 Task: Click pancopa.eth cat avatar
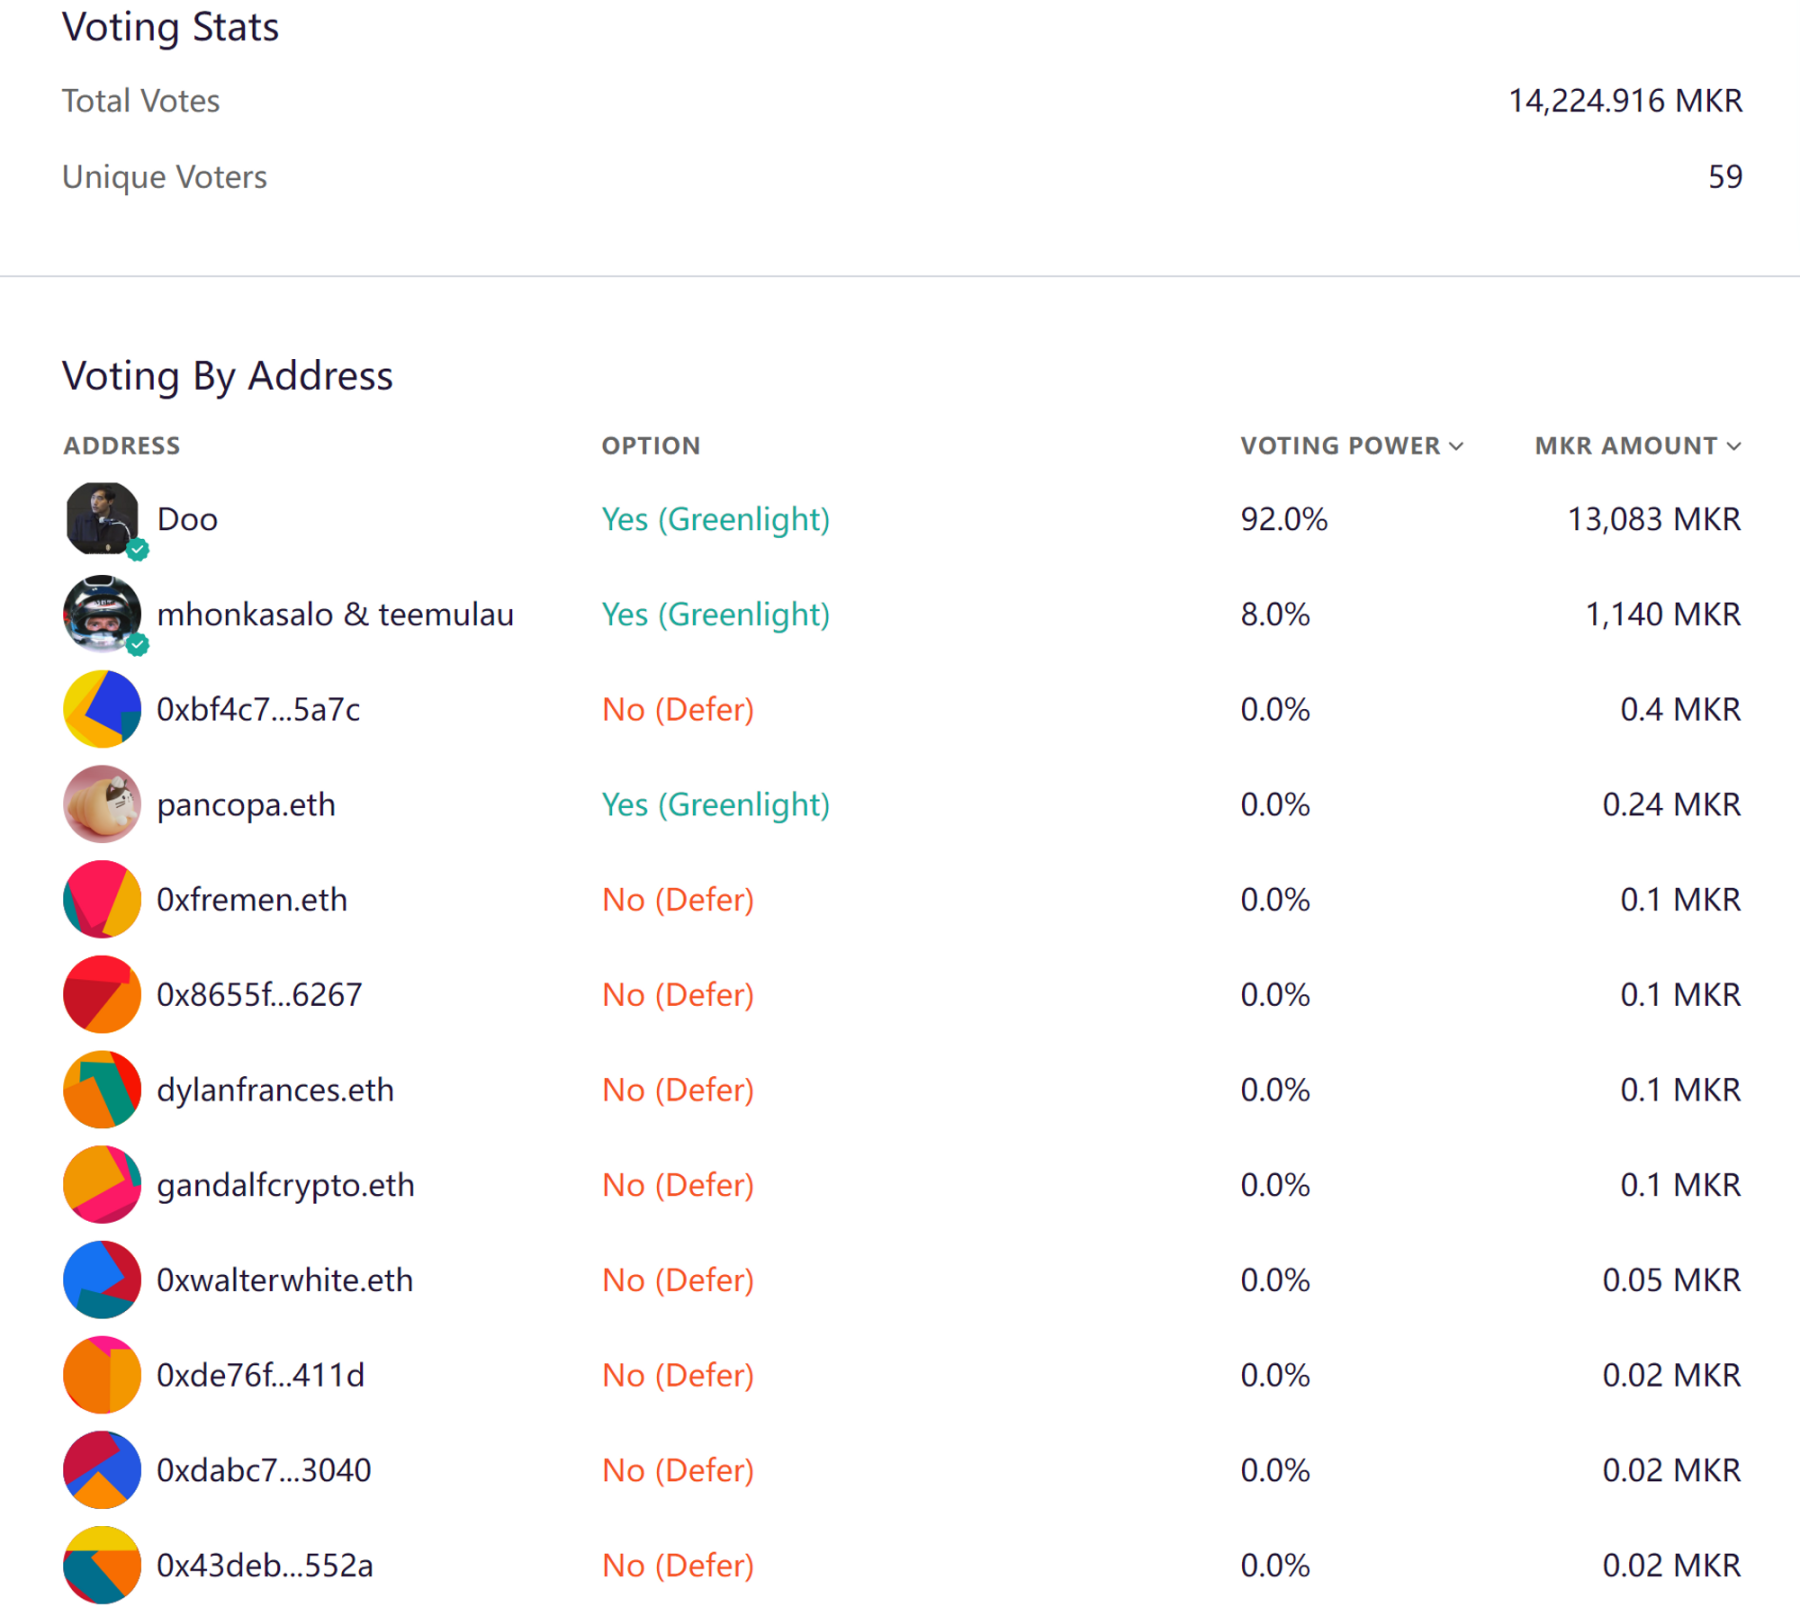[x=101, y=803]
